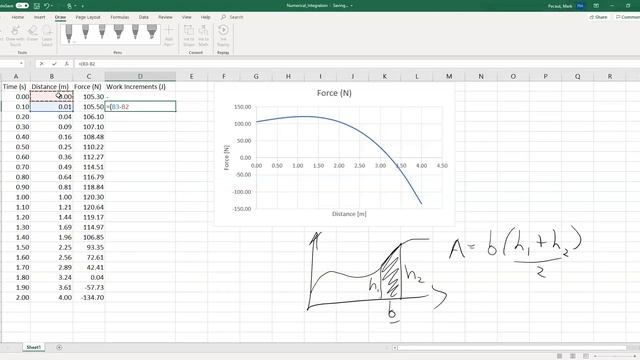Switch to Page Layout view in status bar
The height and width of the screenshot is (360, 640).
[x=573, y=356]
